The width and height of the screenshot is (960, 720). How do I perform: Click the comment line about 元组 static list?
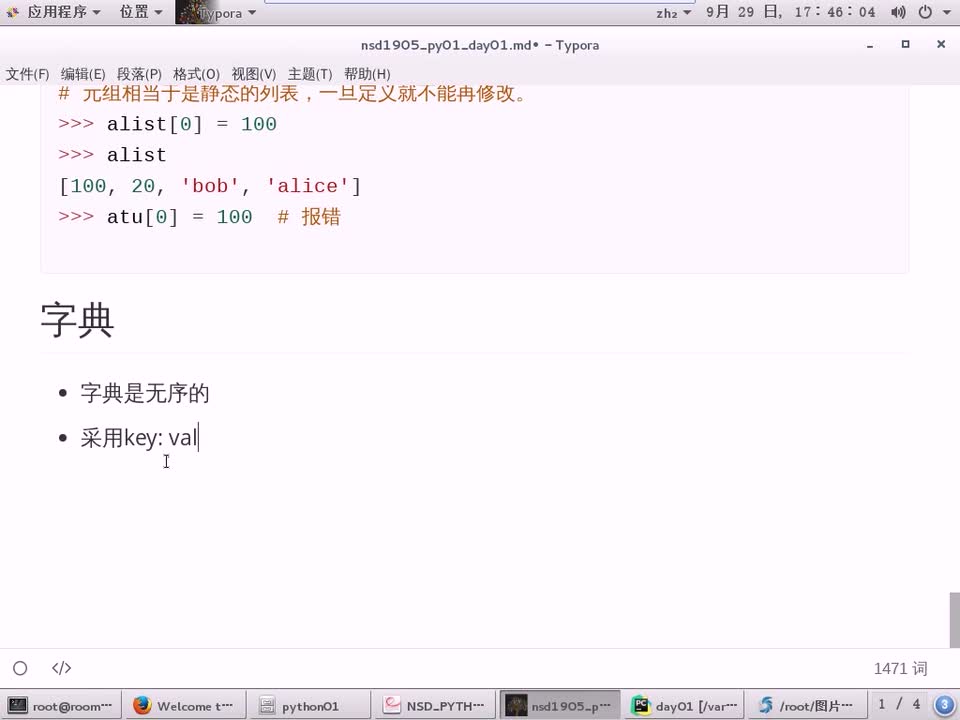293,94
